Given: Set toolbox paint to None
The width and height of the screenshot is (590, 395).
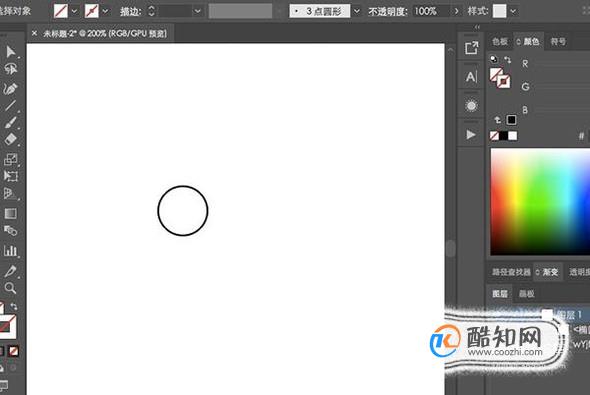Looking at the screenshot, I should (x=14, y=351).
